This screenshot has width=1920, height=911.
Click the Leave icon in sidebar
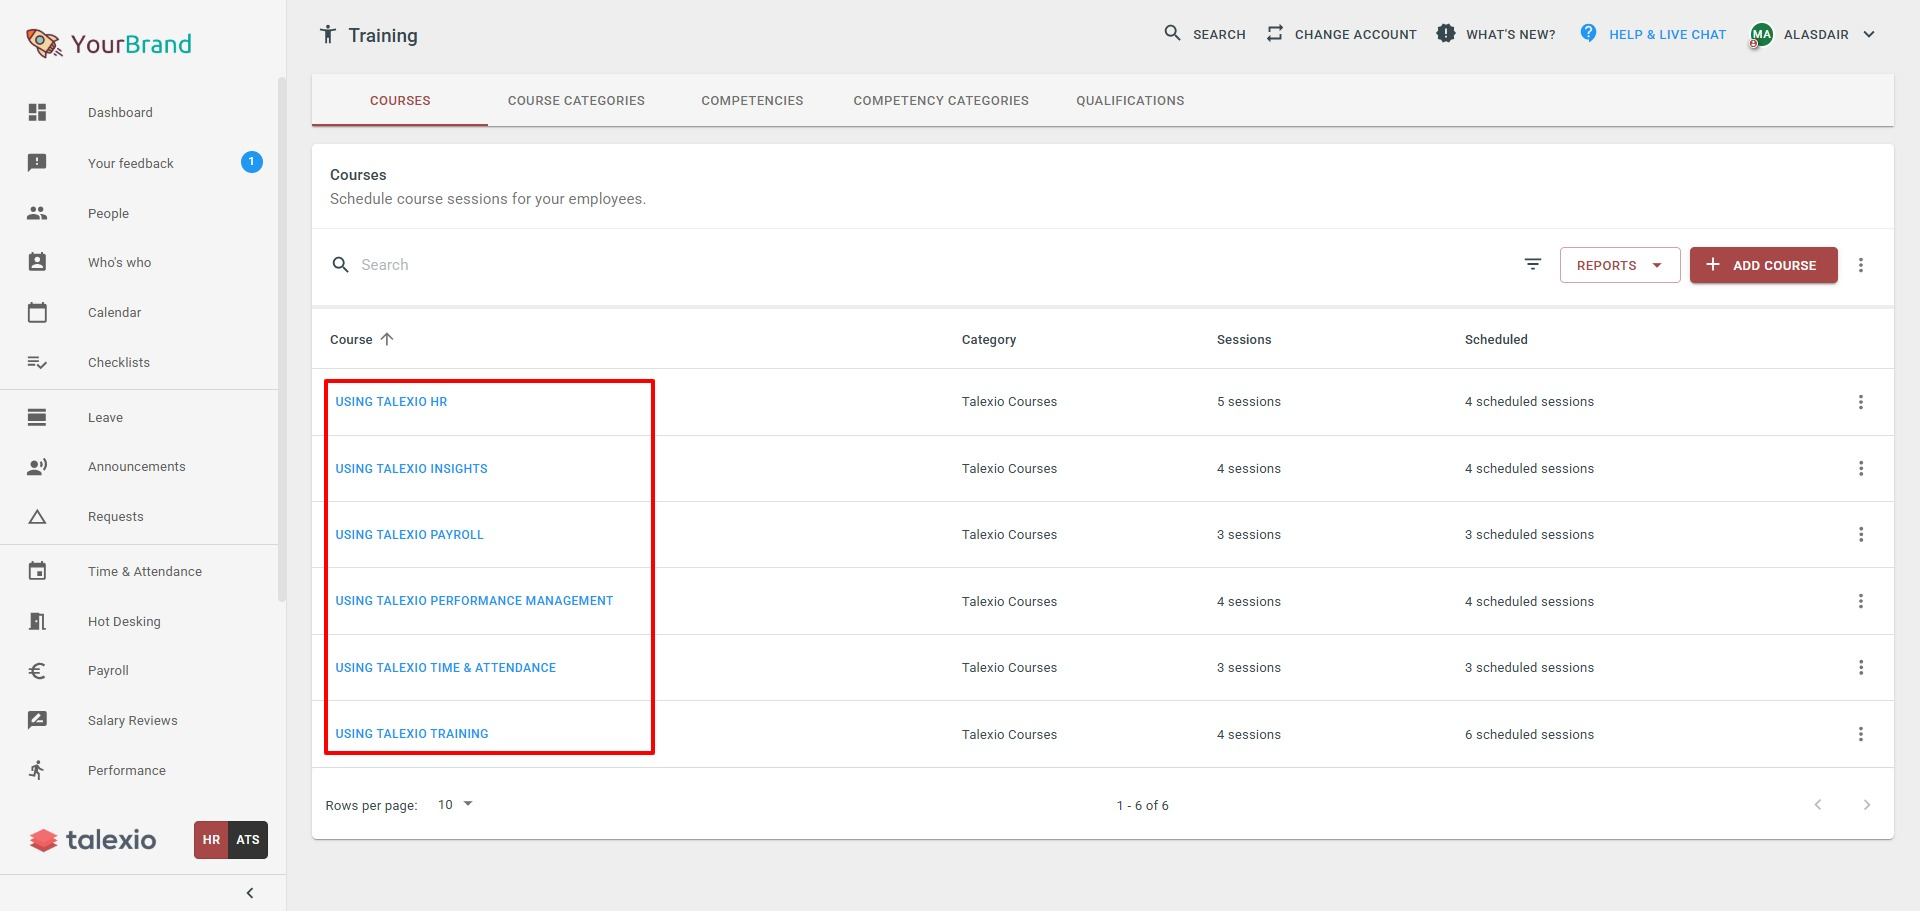tap(37, 417)
